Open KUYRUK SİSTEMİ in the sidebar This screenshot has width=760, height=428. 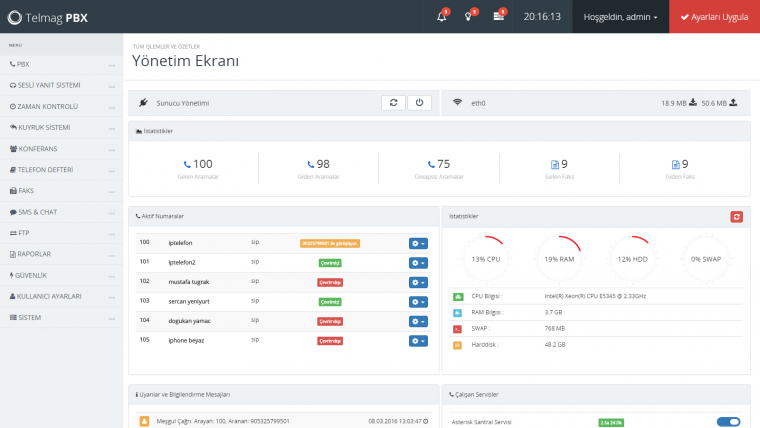click(62, 127)
